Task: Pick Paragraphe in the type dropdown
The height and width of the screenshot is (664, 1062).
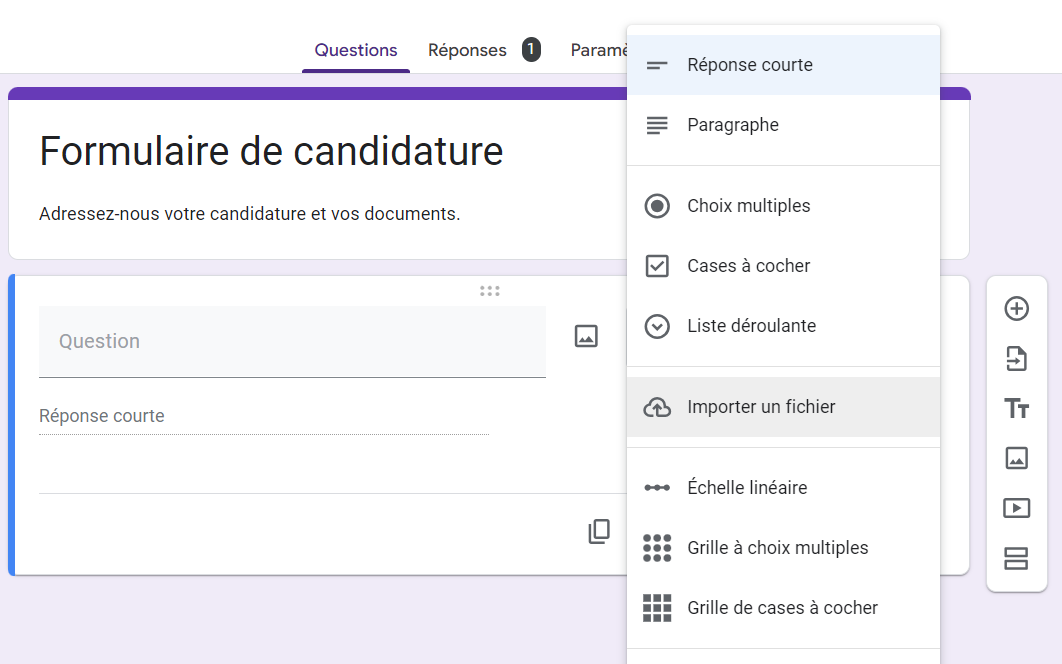Action: click(x=732, y=125)
